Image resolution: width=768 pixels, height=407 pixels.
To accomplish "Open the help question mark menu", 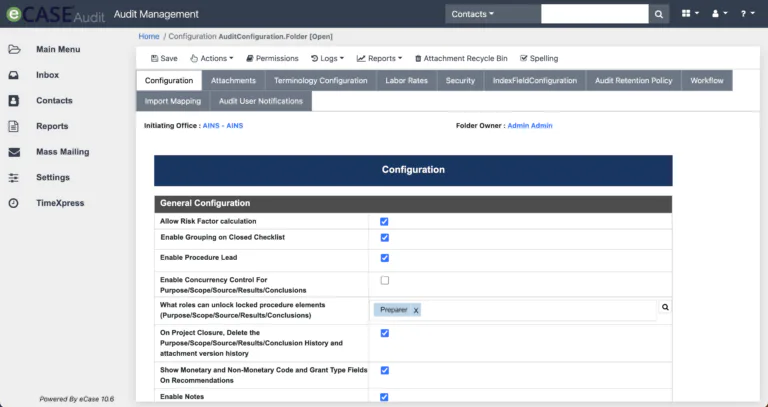I will click(747, 14).
